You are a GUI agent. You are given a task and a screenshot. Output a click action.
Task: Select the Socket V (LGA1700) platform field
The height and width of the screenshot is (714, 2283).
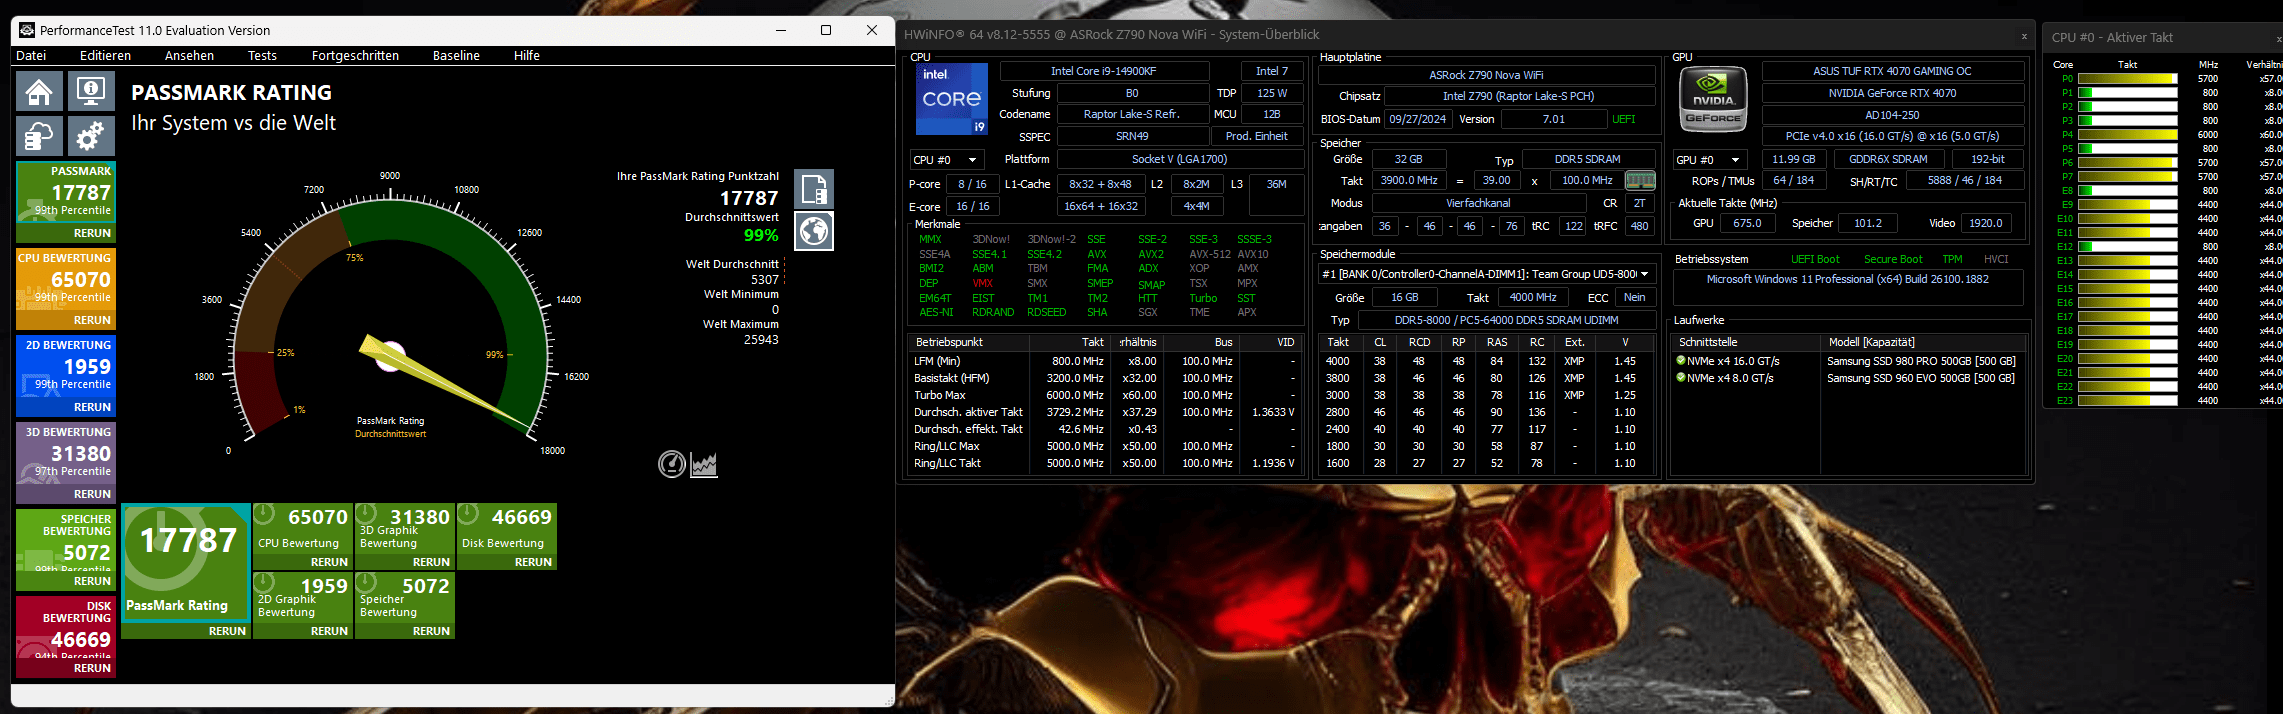1179,159
